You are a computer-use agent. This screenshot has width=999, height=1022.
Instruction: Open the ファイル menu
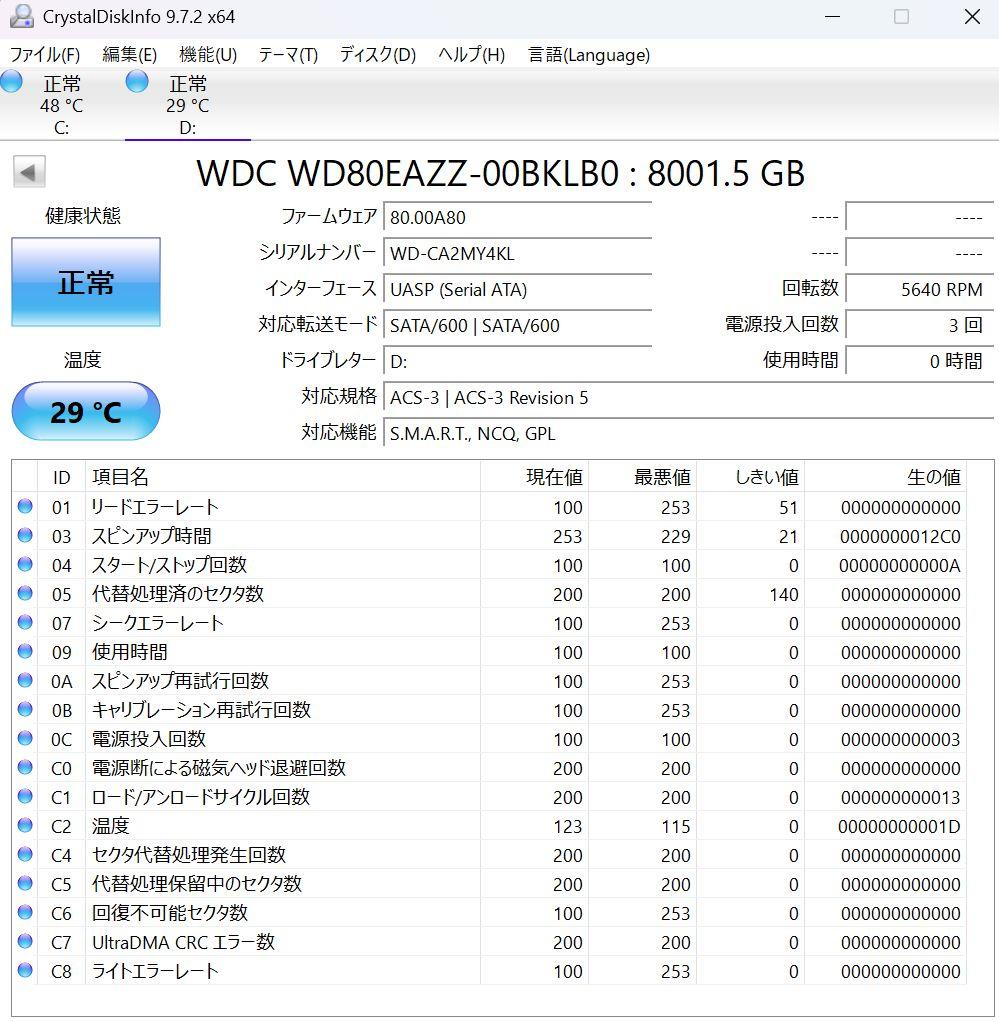[x=46, y=55]
